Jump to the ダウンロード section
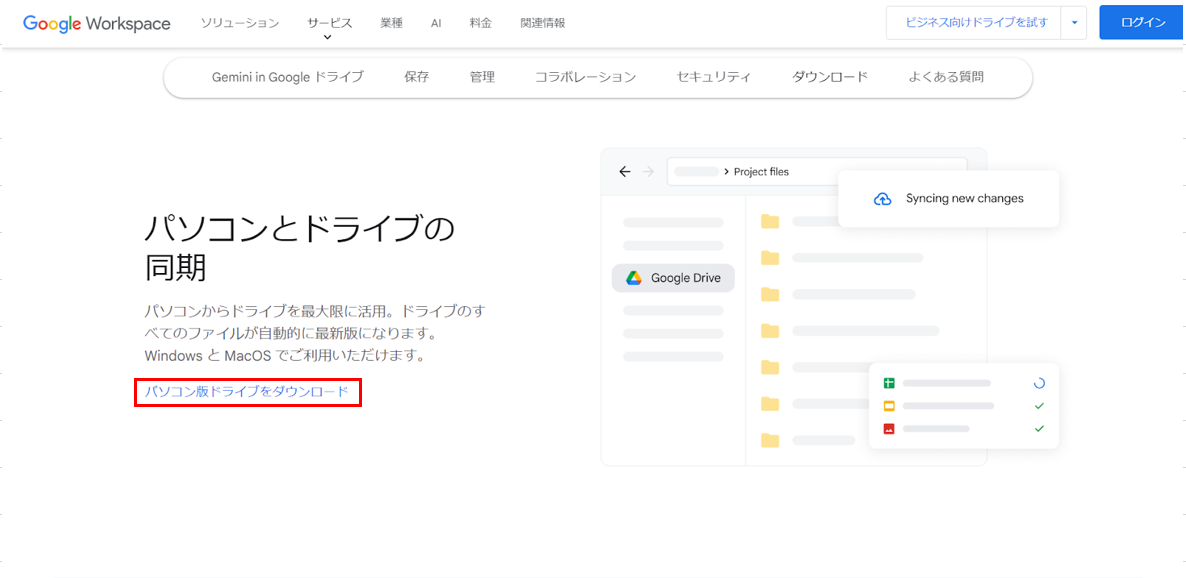1186x578 pixels. (830, 76)
